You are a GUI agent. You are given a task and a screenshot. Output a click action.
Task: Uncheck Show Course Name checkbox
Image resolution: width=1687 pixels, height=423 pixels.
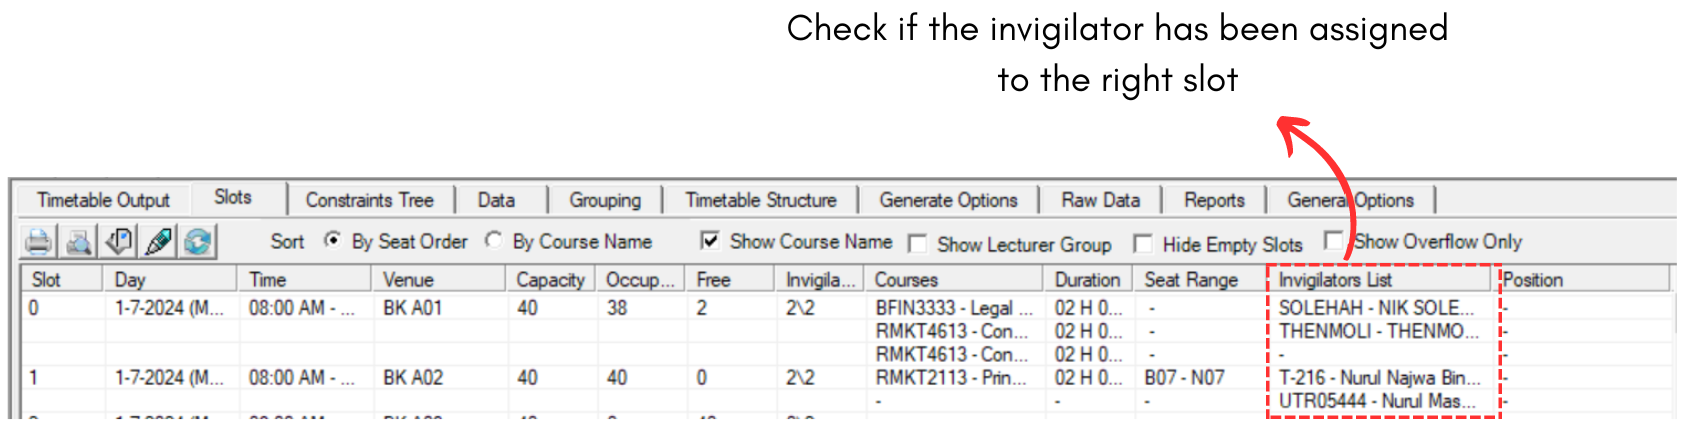[710, 241]
